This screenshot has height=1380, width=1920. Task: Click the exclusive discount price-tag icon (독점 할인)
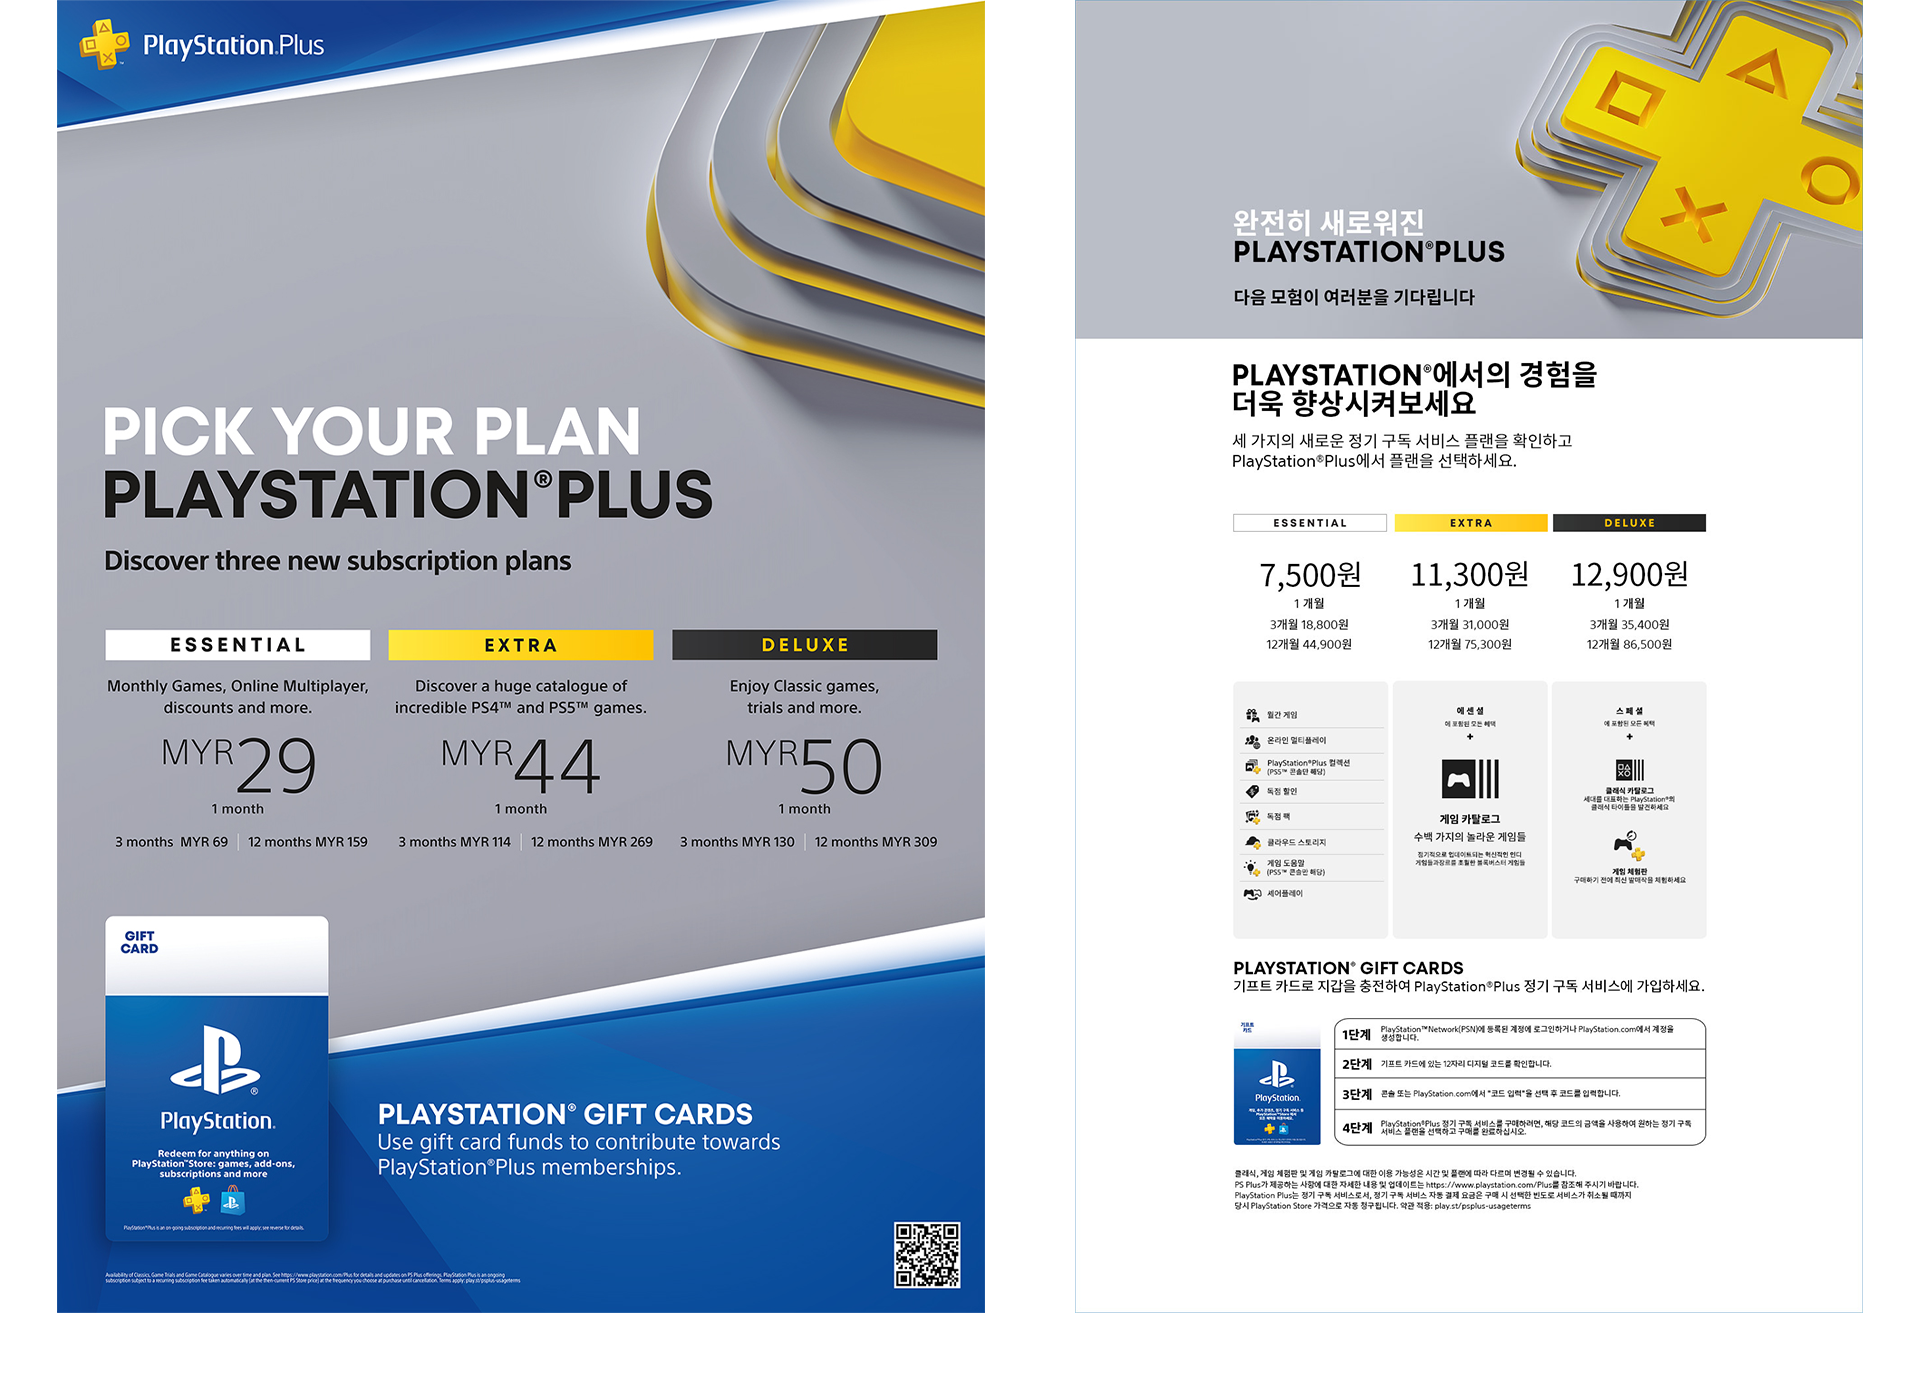[x=1252, y=791]
